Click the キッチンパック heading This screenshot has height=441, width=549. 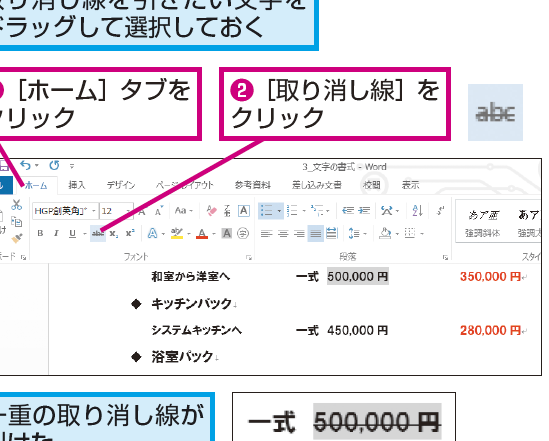[191, 303]
